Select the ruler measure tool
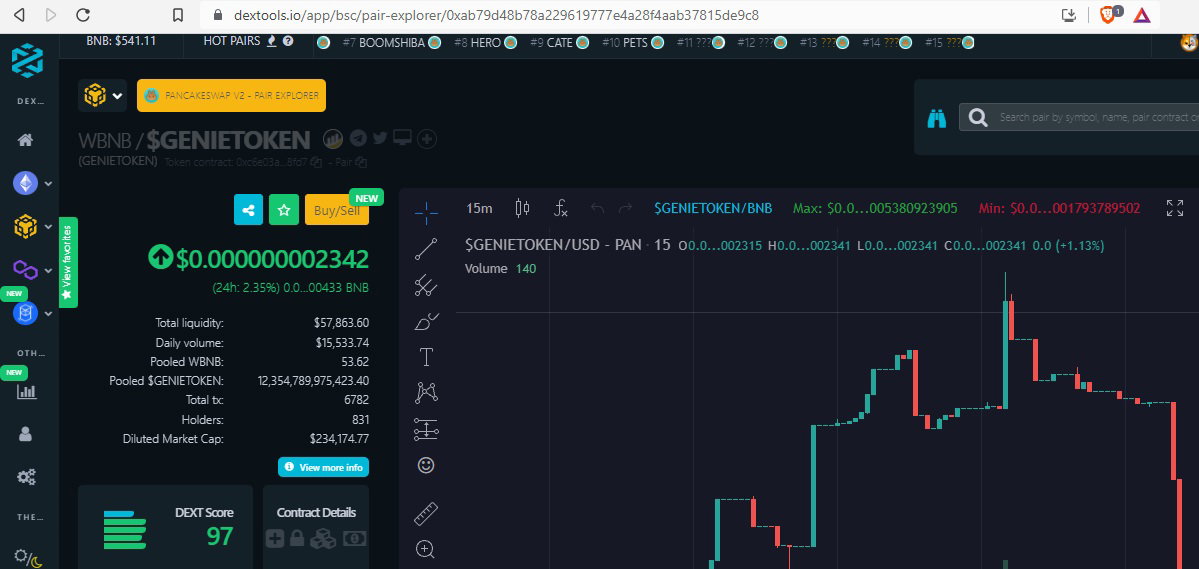The image size is (1199, 569). point(426,514)
